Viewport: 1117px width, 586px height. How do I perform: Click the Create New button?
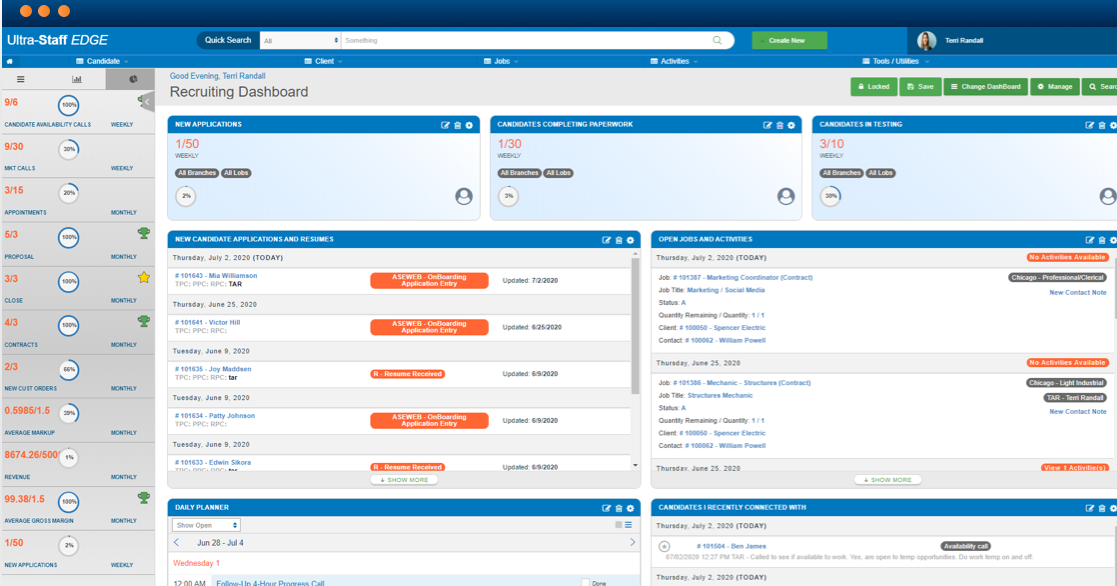coord(789,41)
